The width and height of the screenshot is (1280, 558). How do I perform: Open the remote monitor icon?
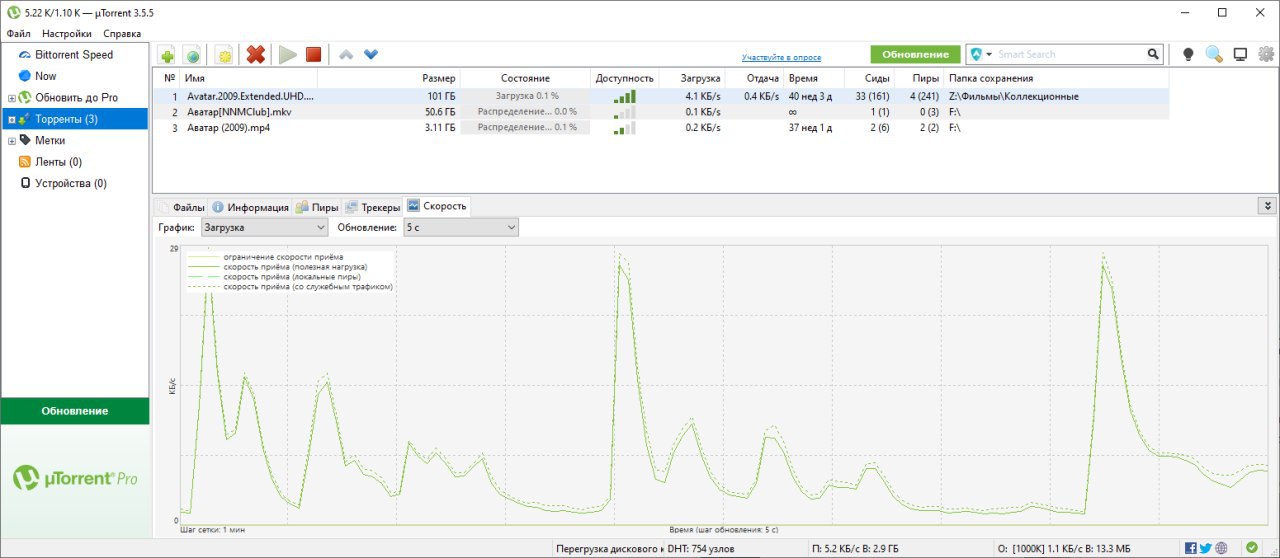(1240, 55)
